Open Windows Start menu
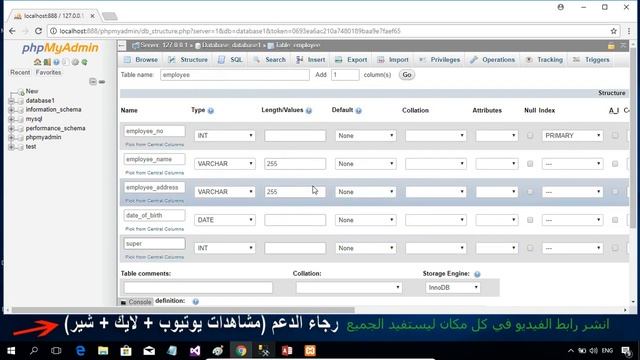 [11, 351]
